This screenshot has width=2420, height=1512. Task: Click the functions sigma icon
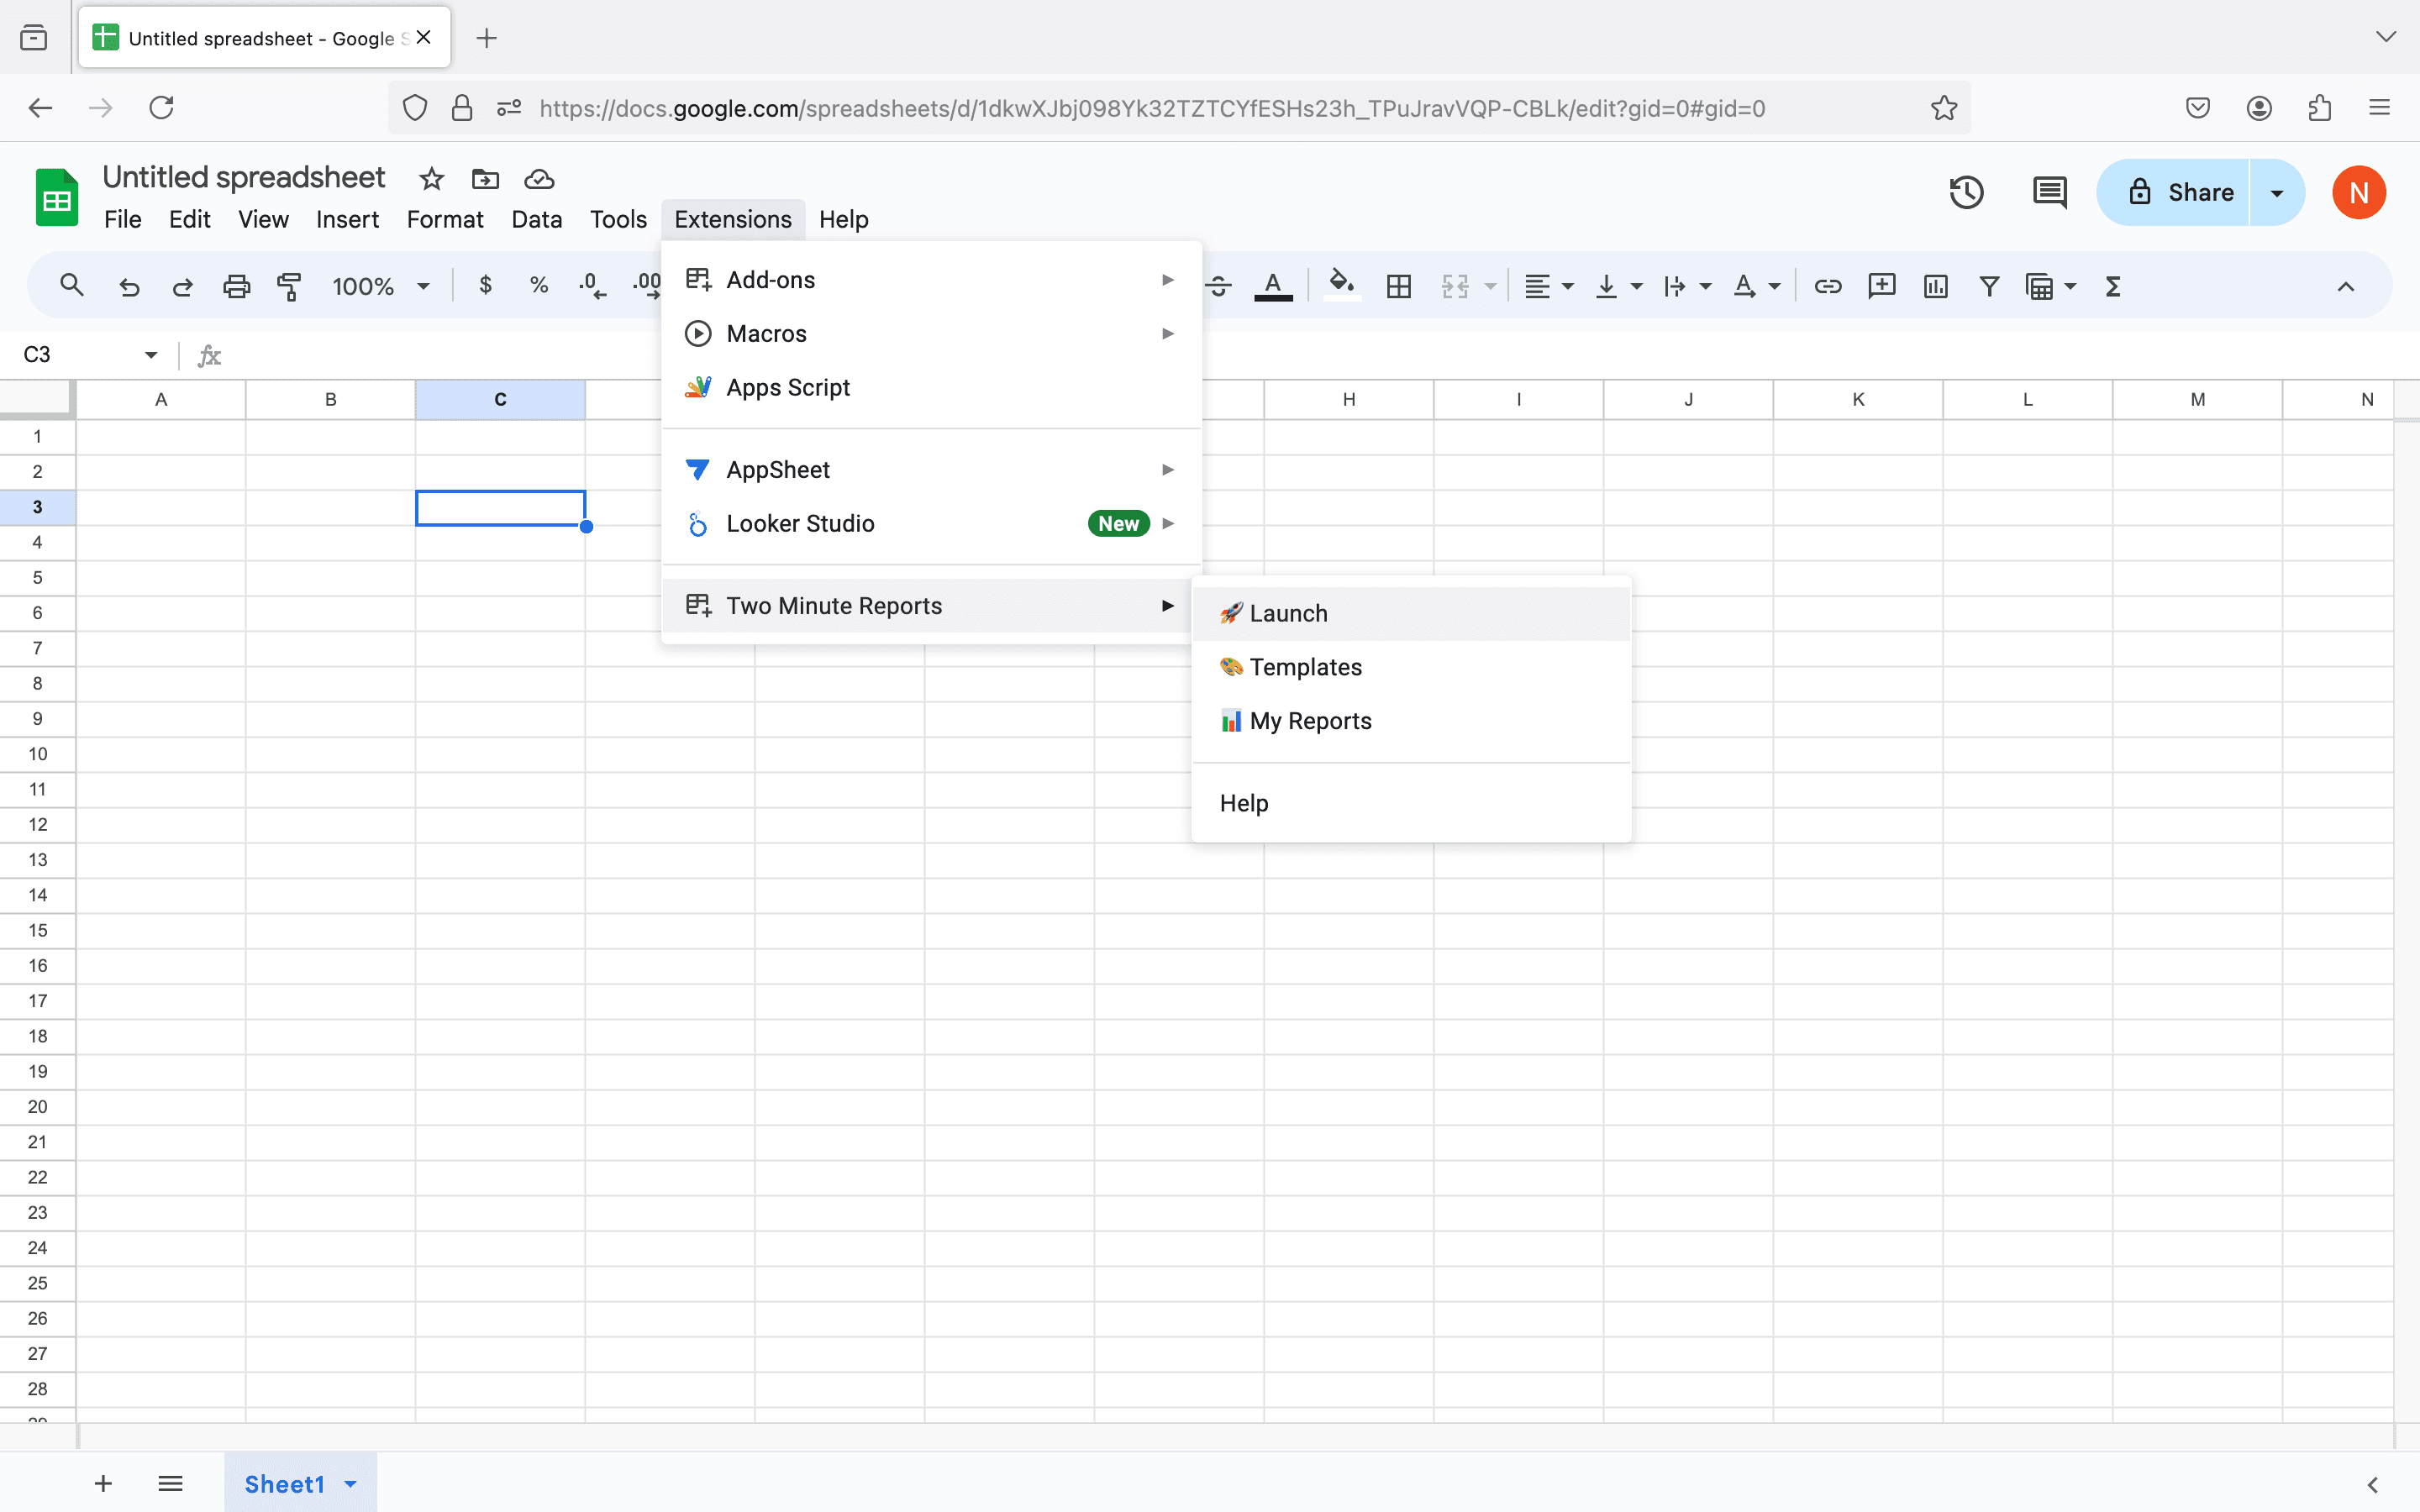(2113, 287)
